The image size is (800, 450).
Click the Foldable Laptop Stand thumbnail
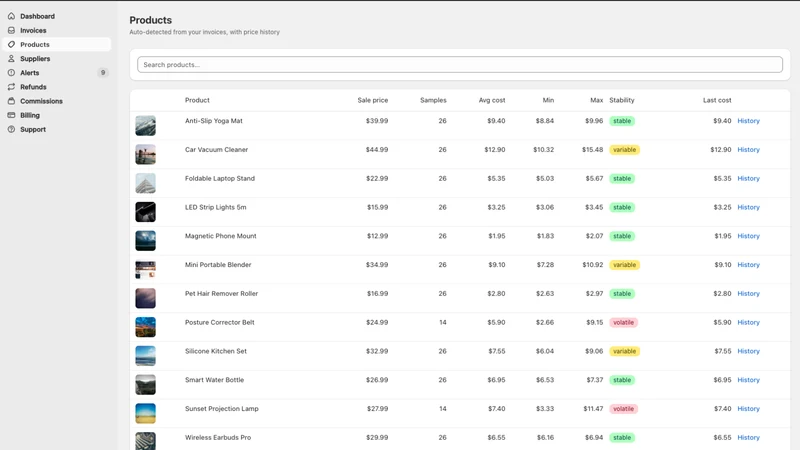tap(145, 183)
